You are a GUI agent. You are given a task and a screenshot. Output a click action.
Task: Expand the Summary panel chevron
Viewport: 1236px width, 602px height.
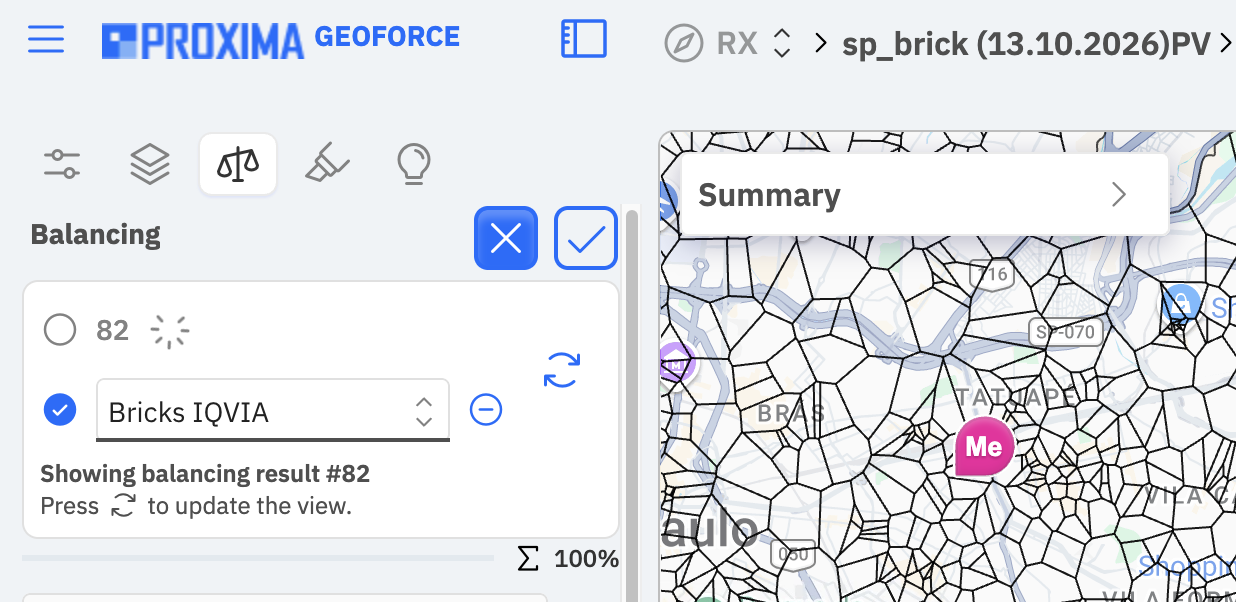pyautogui.click(x=1119, y=194)
